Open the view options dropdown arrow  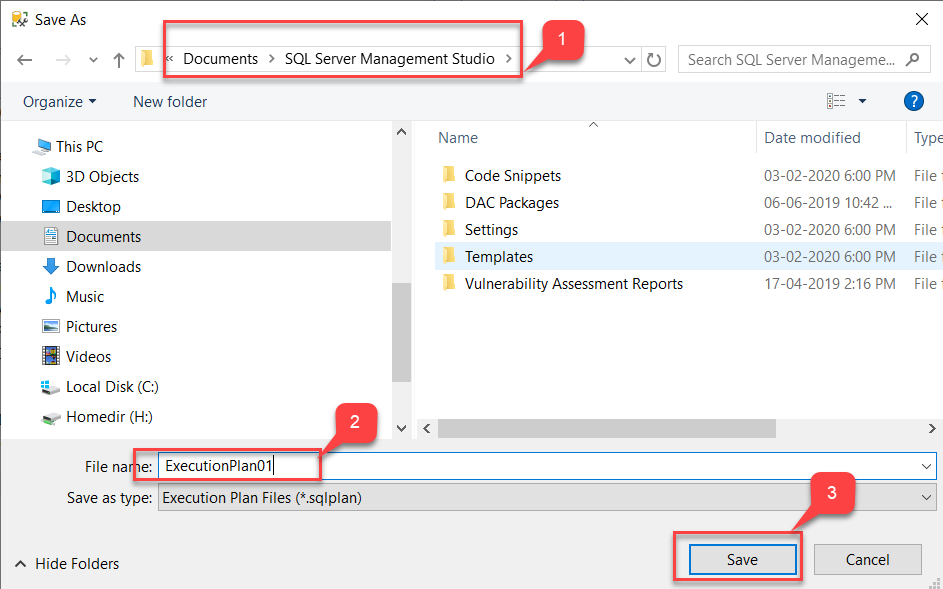pos(862,102)
